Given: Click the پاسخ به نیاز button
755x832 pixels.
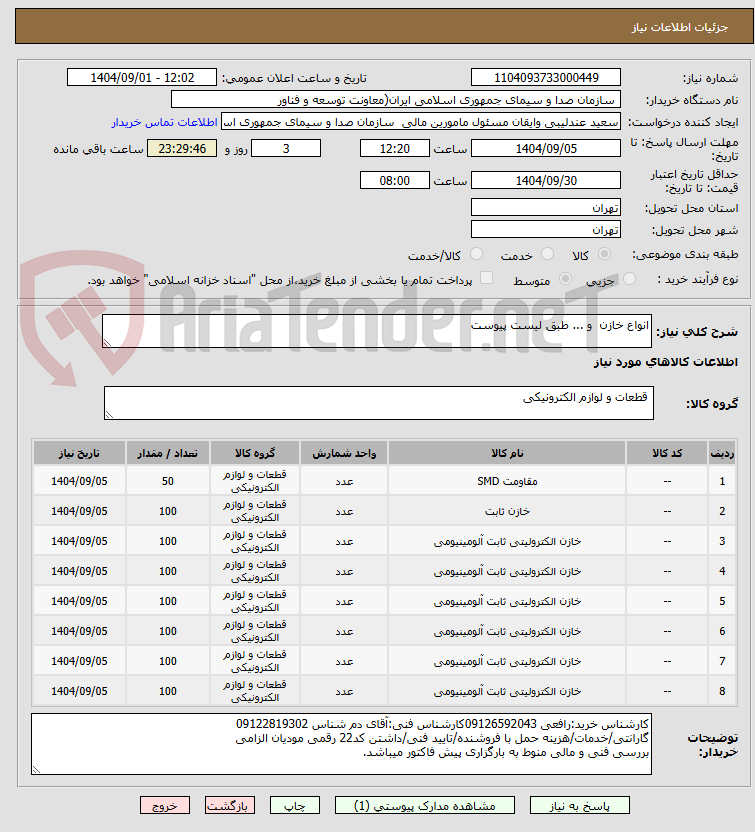Looking at the screenshot, I should [x=579, y=805].
